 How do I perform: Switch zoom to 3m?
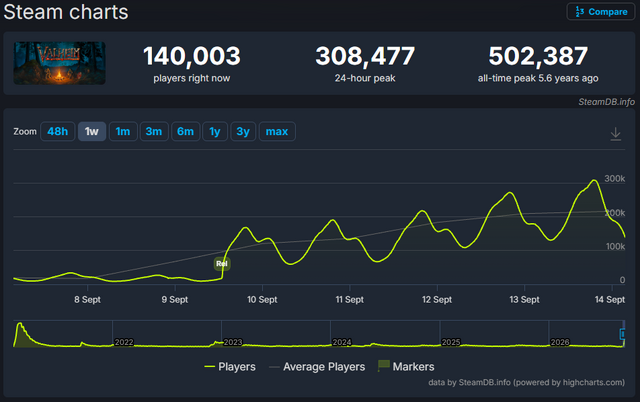[154, 131]
